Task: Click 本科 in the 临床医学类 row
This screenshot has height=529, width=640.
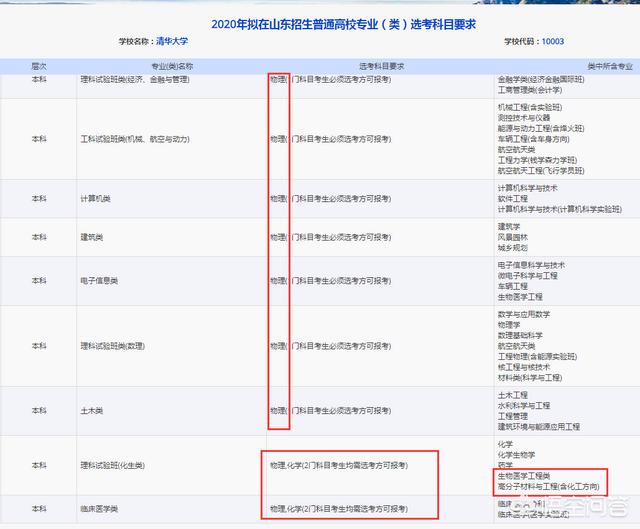Action: 39,509
